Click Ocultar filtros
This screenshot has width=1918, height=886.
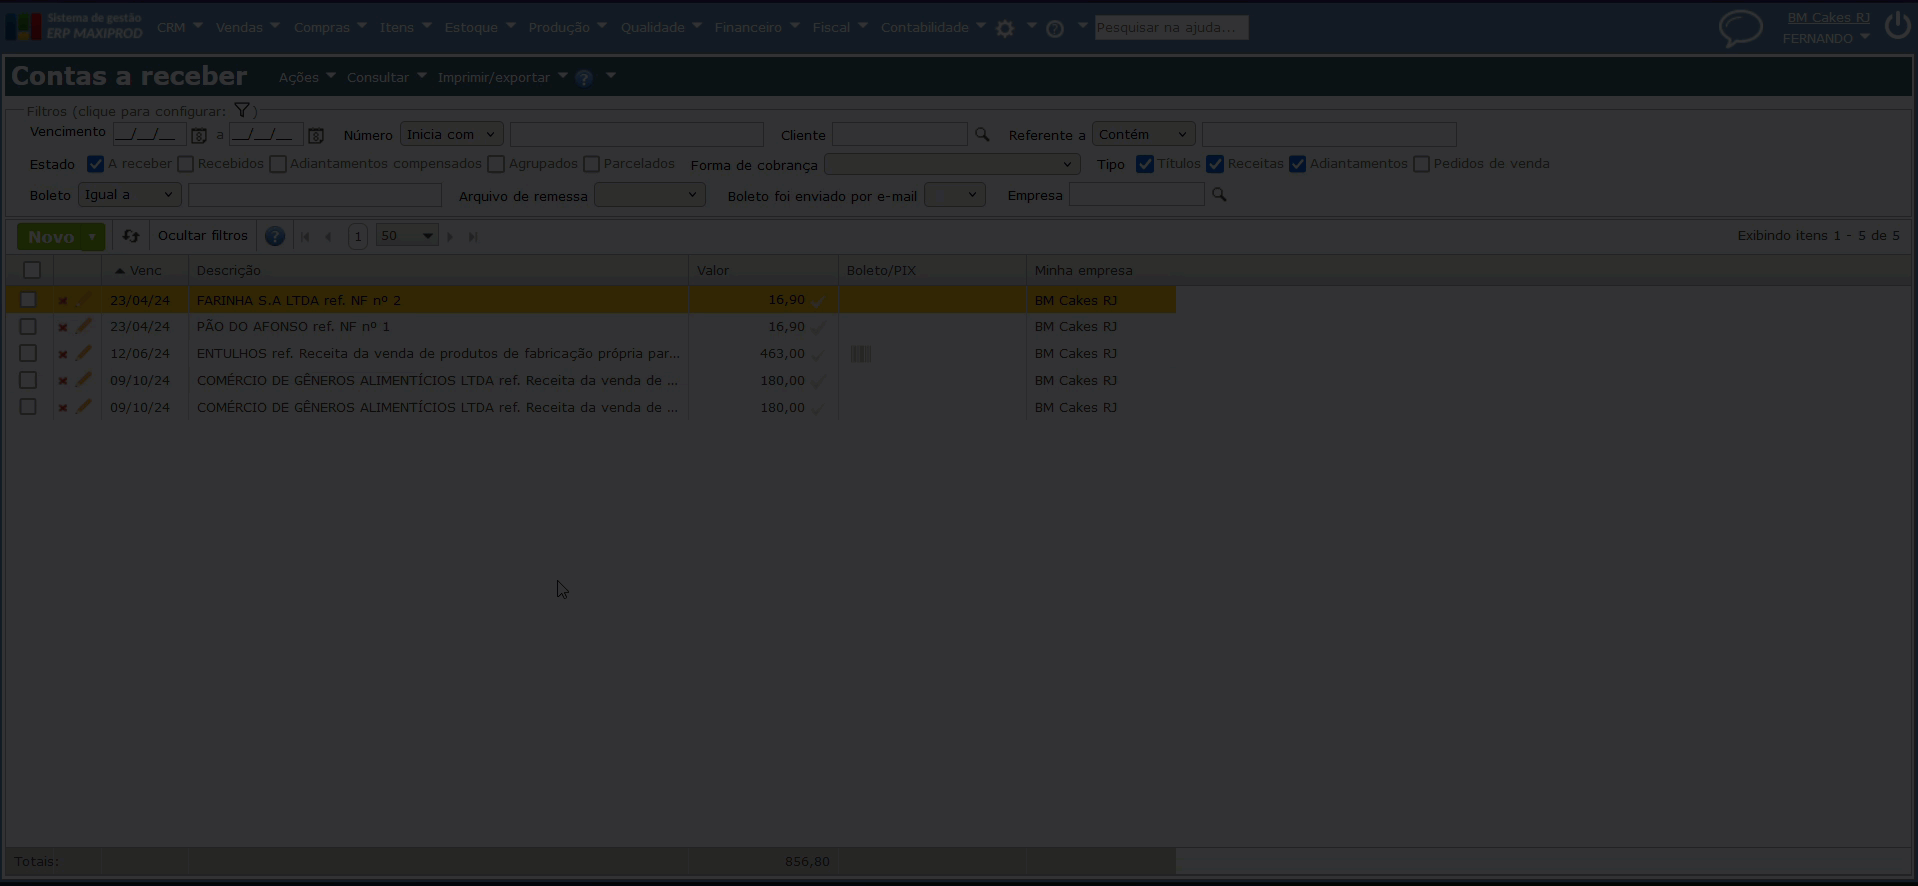203,236
